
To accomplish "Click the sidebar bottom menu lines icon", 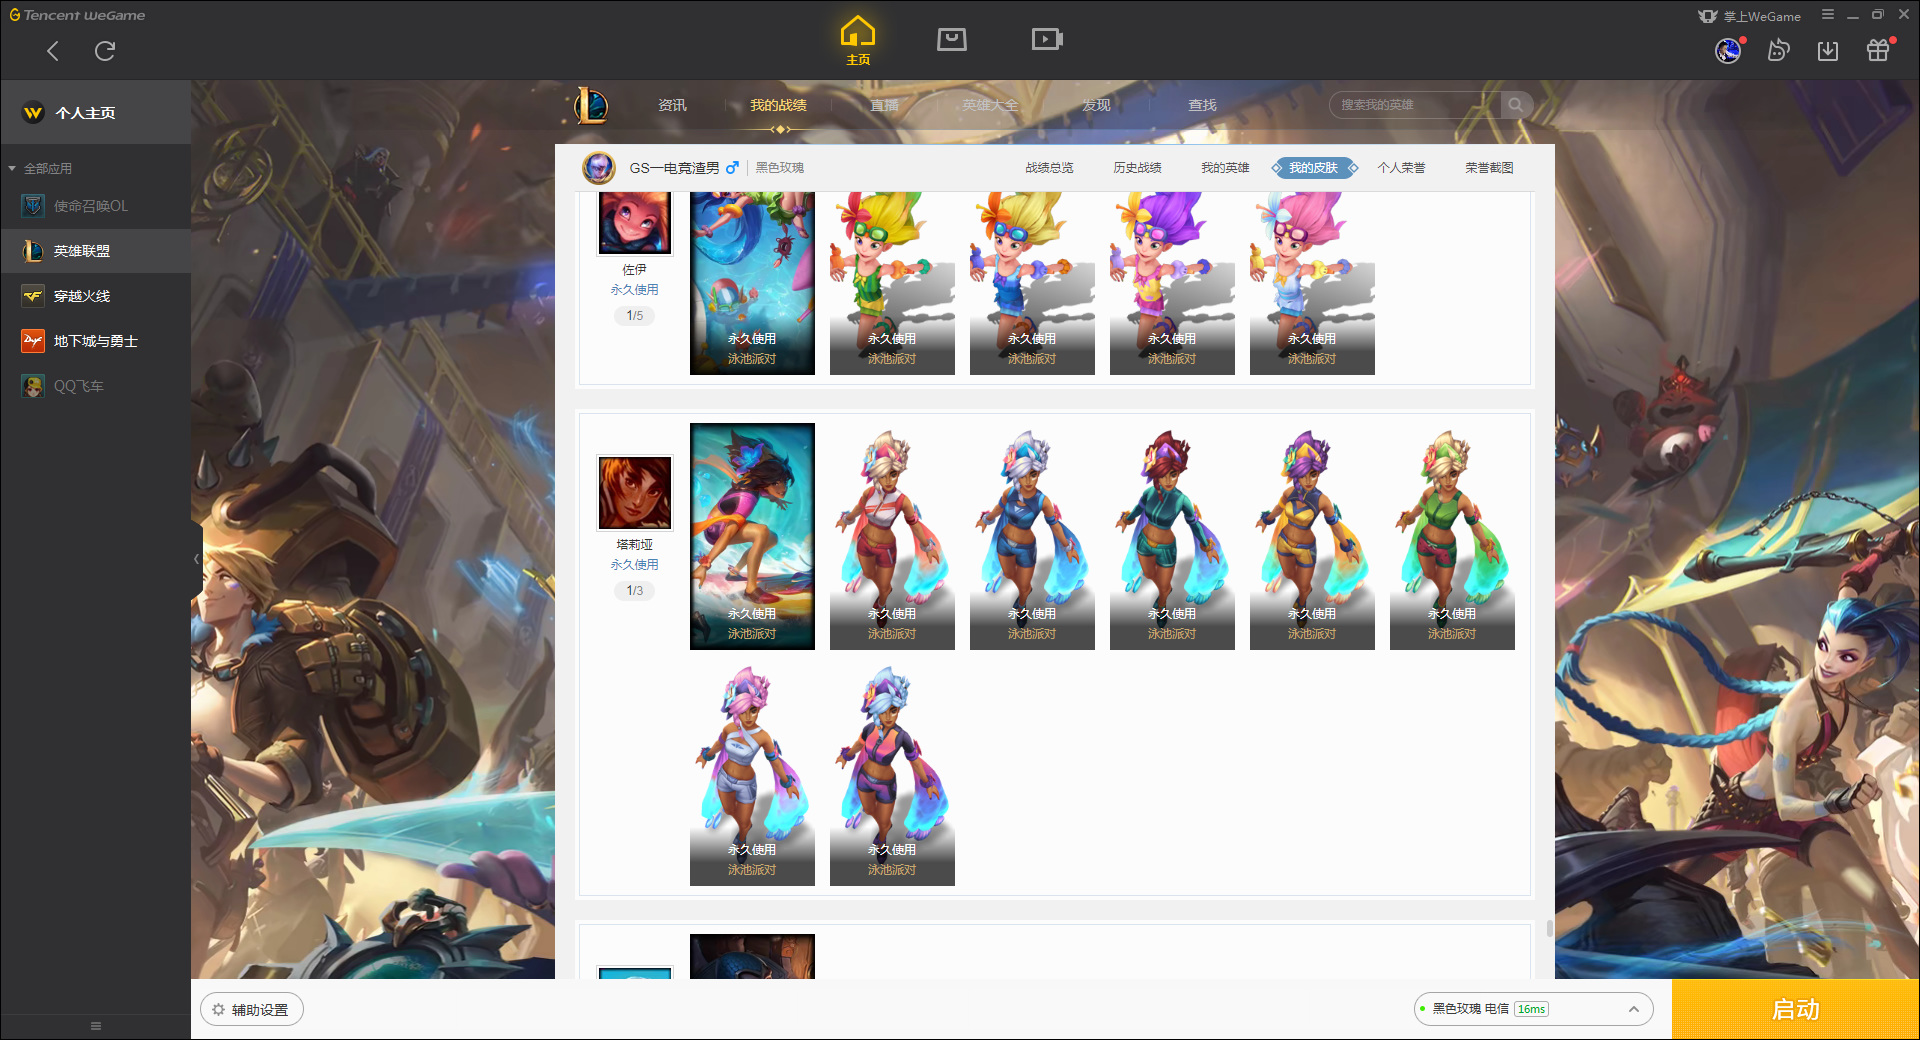I will [96, 1026].
